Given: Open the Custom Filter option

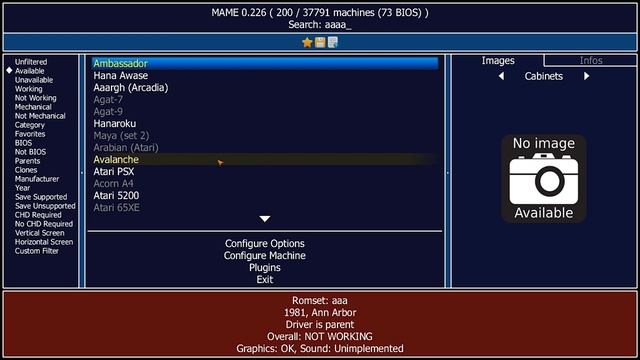Looking at the screenshot, I should 37,251.
